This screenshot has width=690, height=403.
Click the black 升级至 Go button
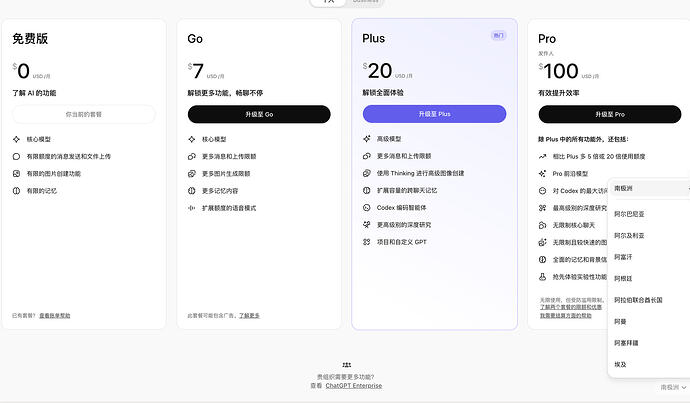point(259,114)
